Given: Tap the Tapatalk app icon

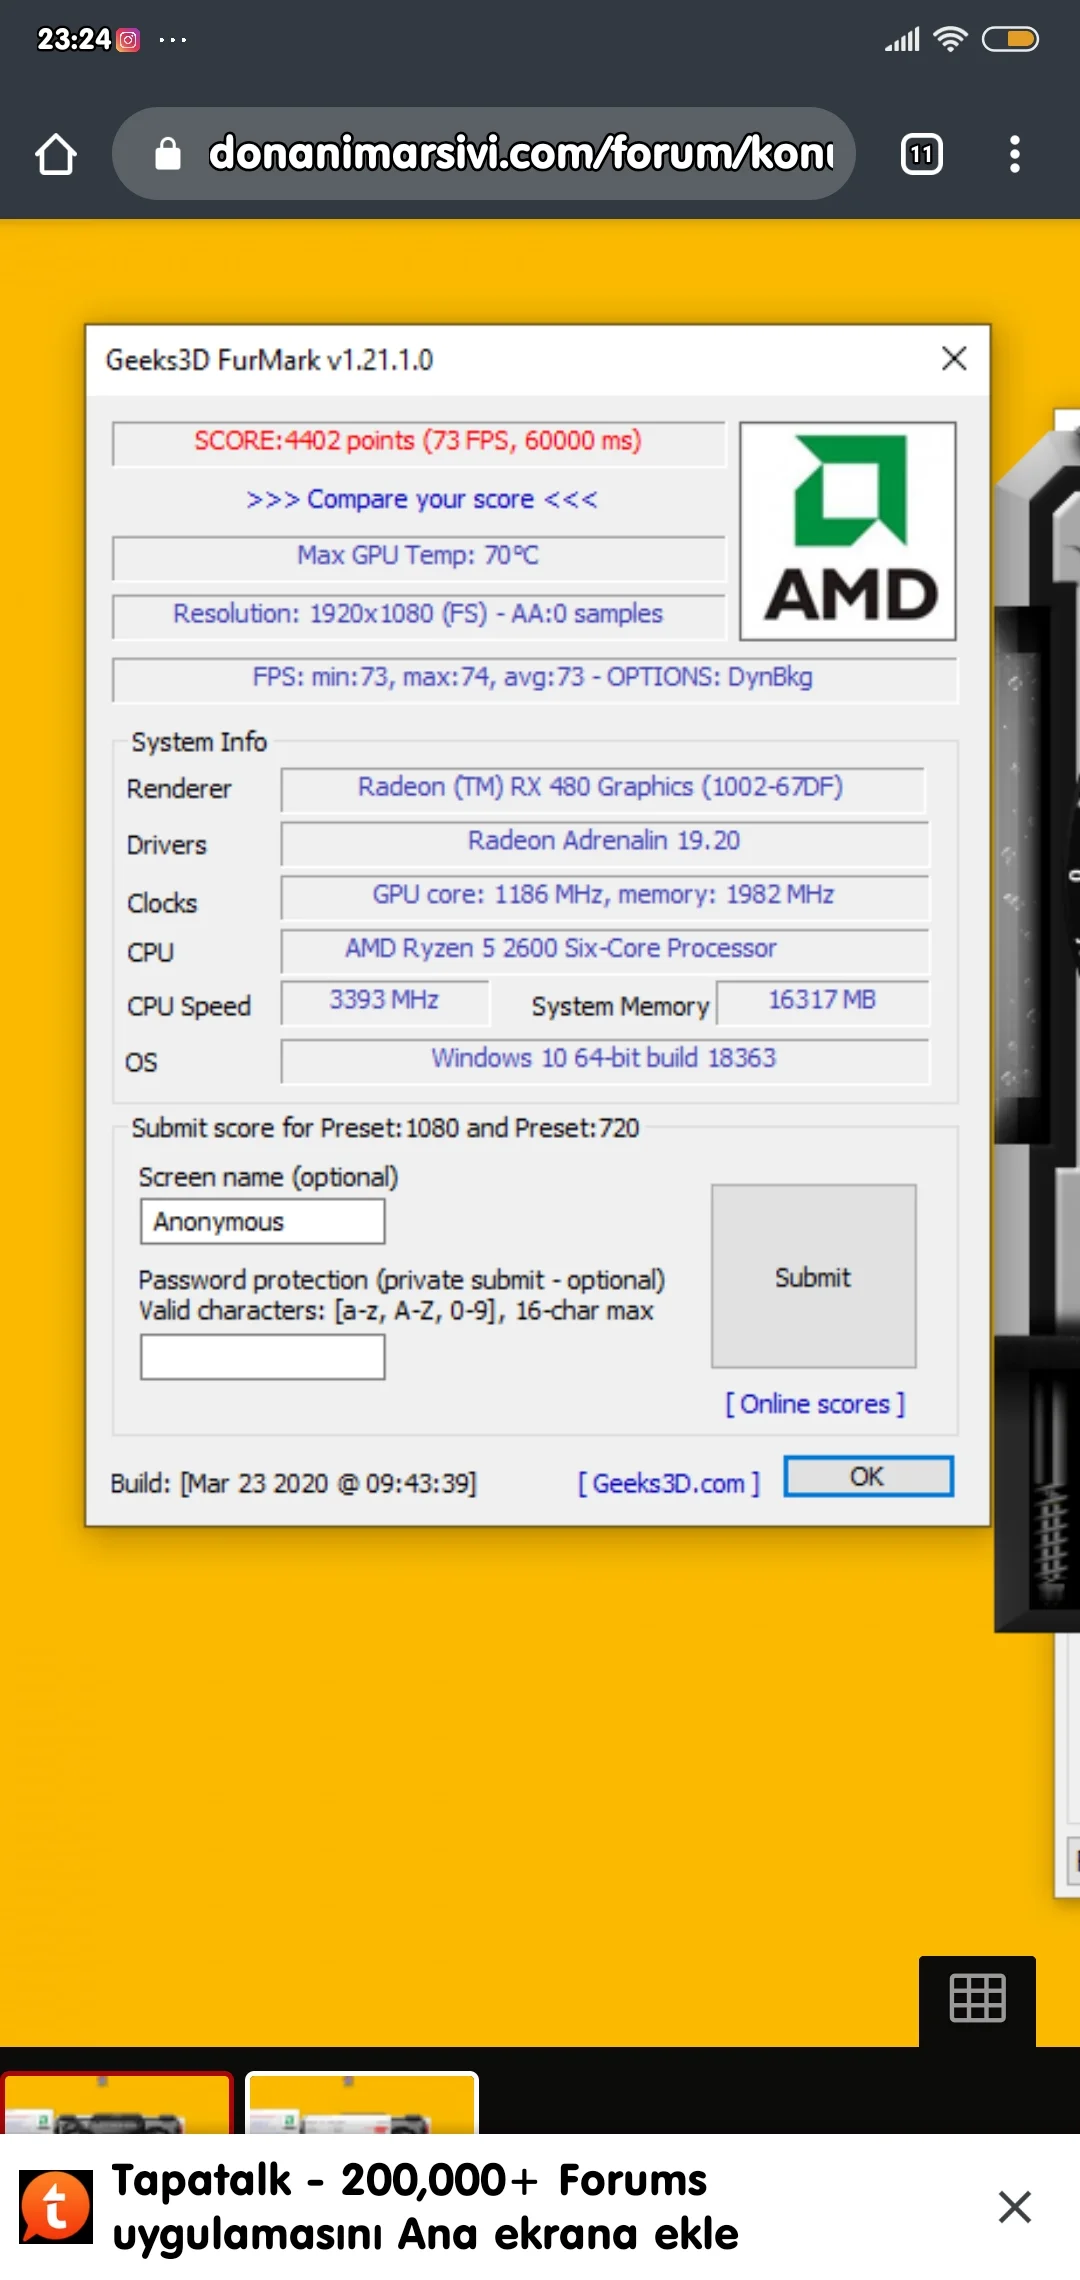Looking at the screenshot, I should tap(56, 2207).
